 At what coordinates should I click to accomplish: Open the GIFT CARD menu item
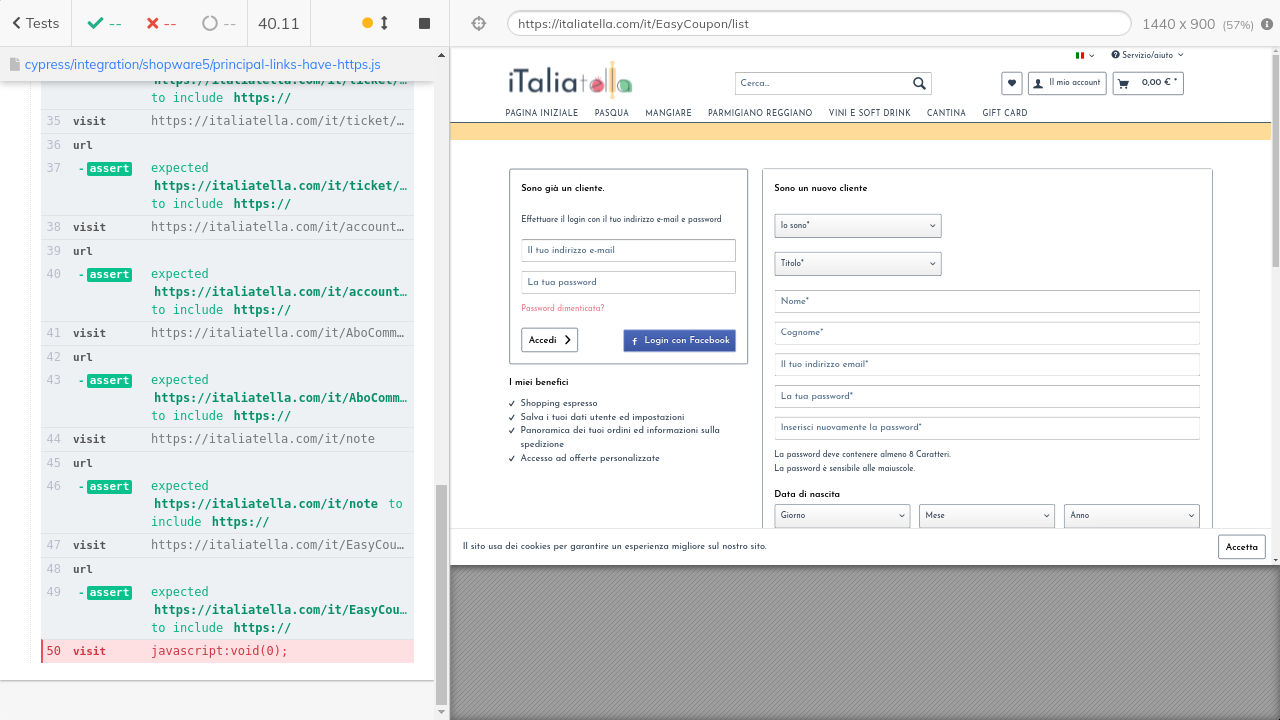1004,113
